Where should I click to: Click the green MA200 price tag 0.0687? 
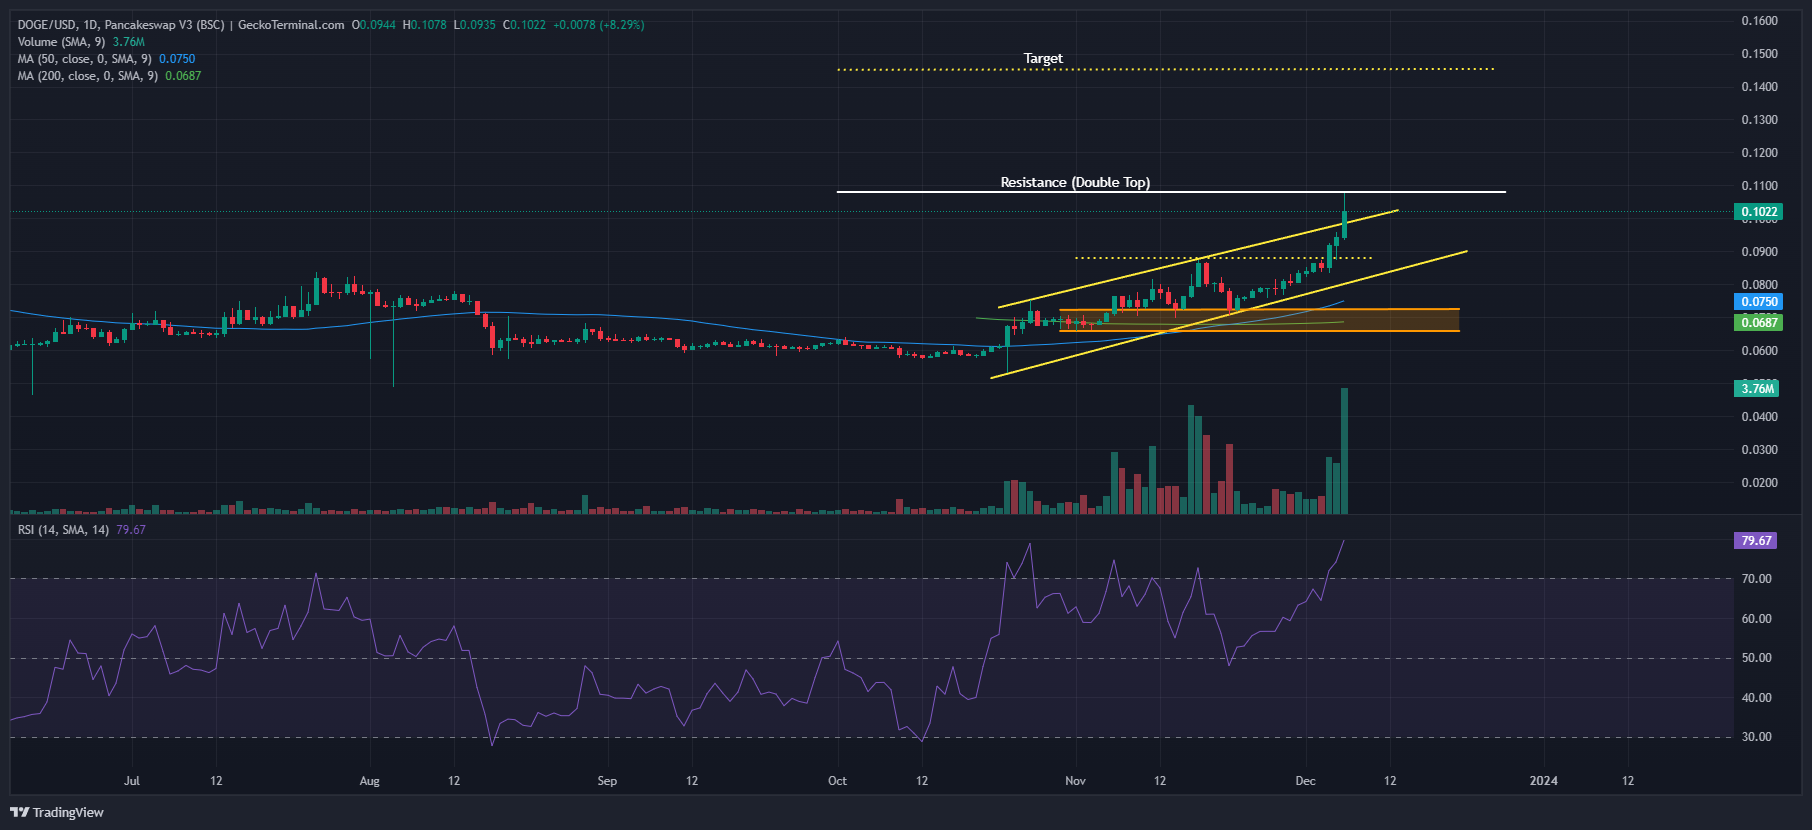point(1758,322)
